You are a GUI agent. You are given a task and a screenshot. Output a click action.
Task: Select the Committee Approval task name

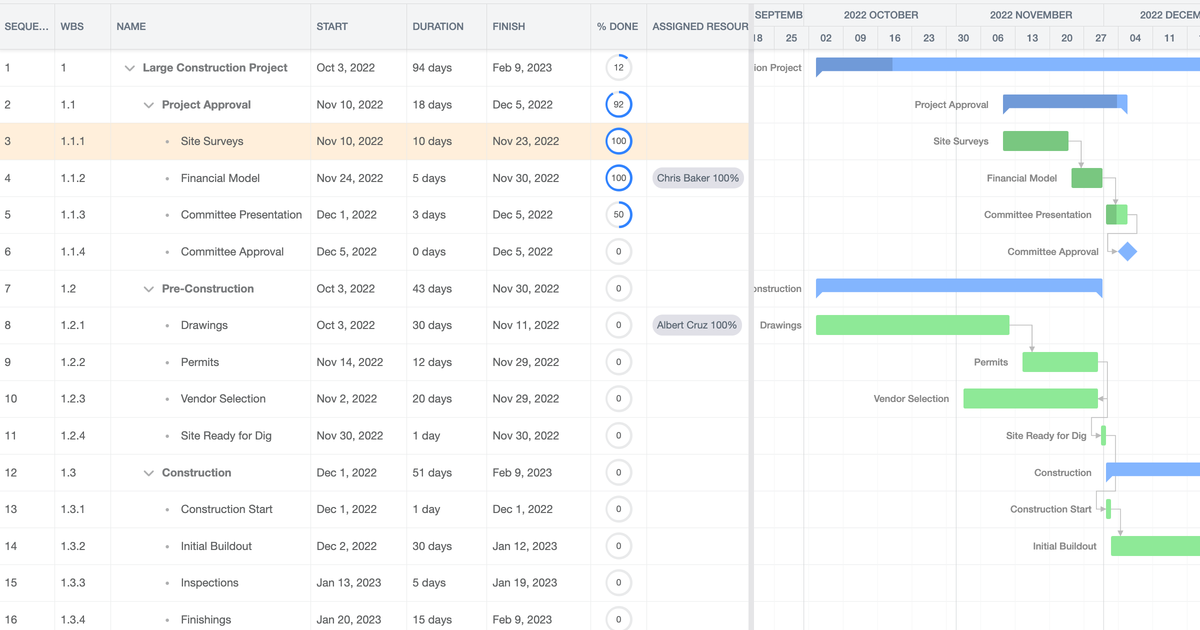click(232, 252)
